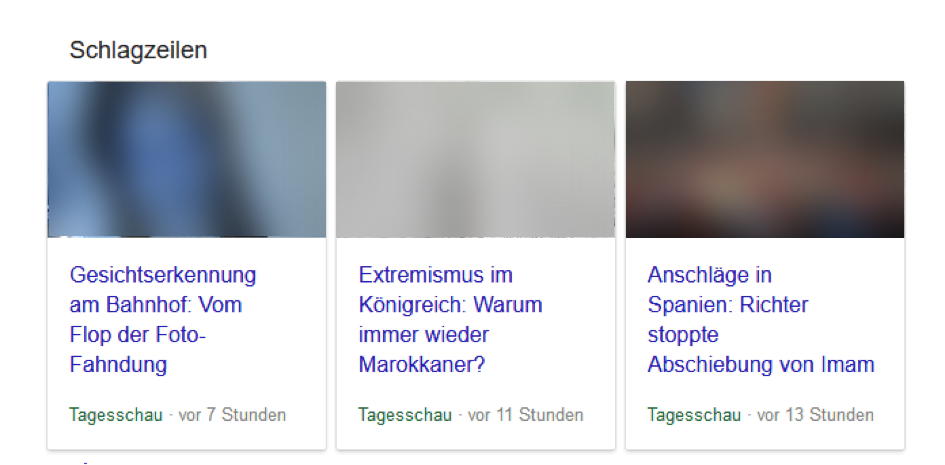The width and height of the screenshot is (945, 465).
Task: Open headline 'Anschläge in Spanien' article
Action: pos(761,319)
